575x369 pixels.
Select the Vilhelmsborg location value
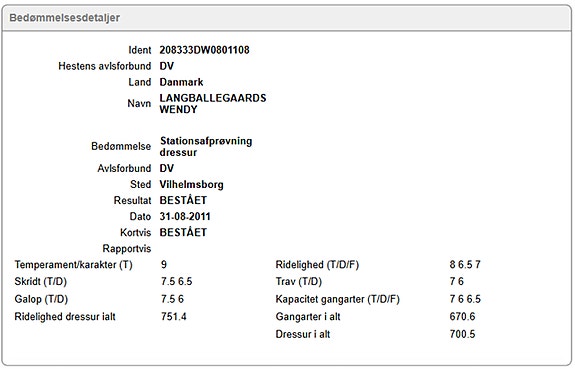click(191, 184)
